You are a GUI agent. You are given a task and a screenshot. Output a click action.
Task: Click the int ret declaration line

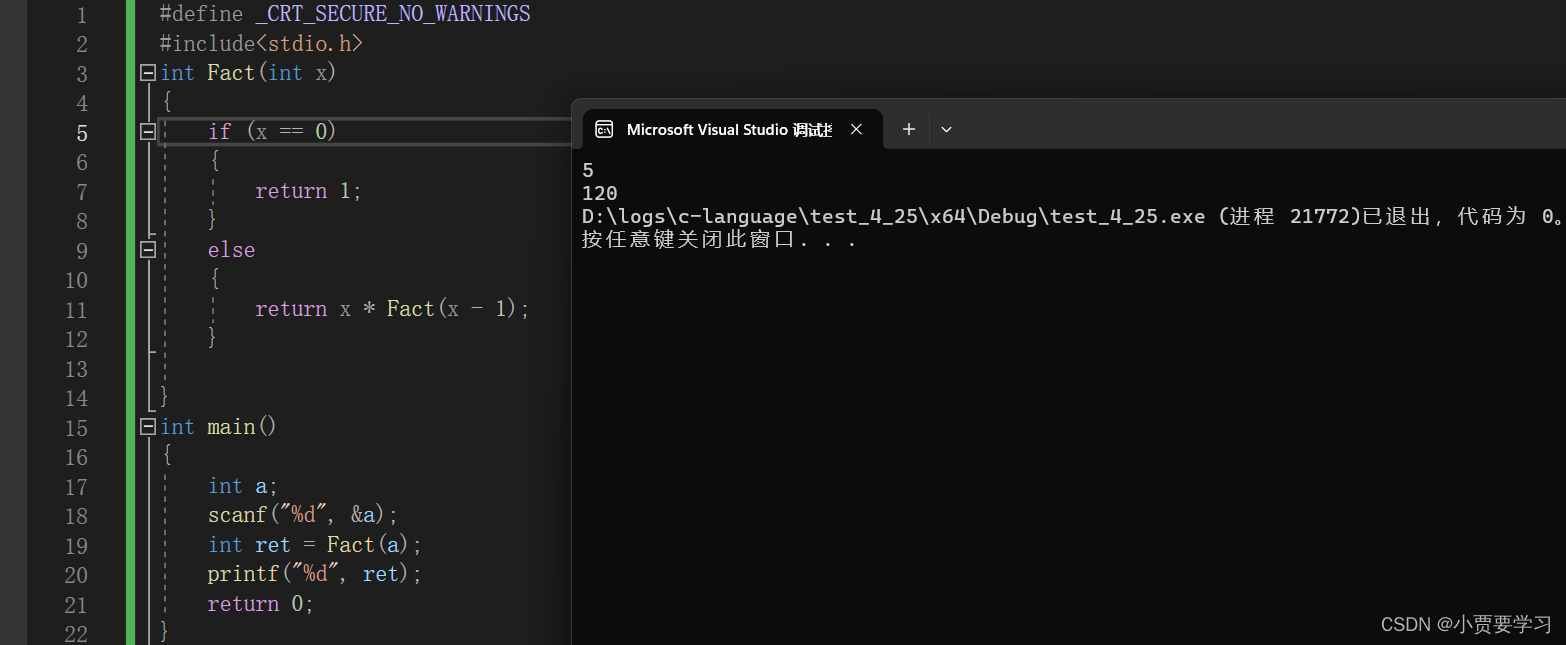tap(315, 545)
